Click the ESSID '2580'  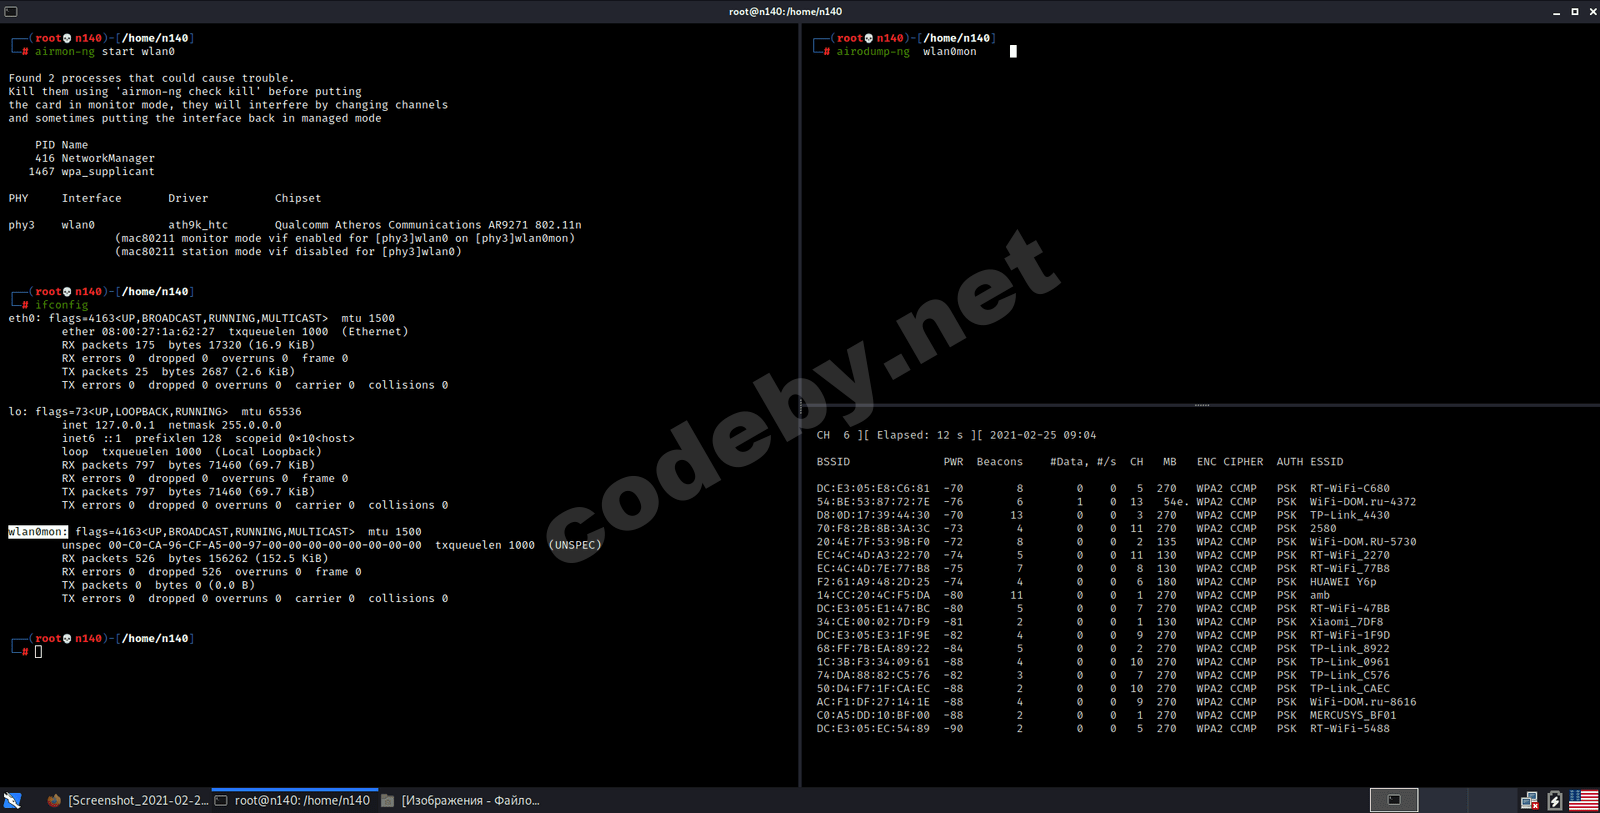[x=1323, y=529]
